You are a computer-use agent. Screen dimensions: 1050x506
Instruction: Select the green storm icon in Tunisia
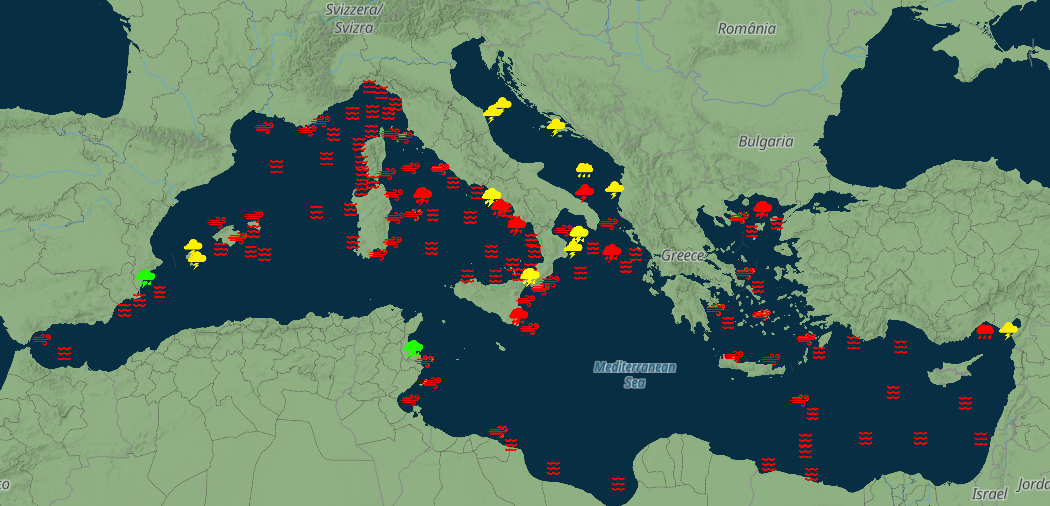412,348
